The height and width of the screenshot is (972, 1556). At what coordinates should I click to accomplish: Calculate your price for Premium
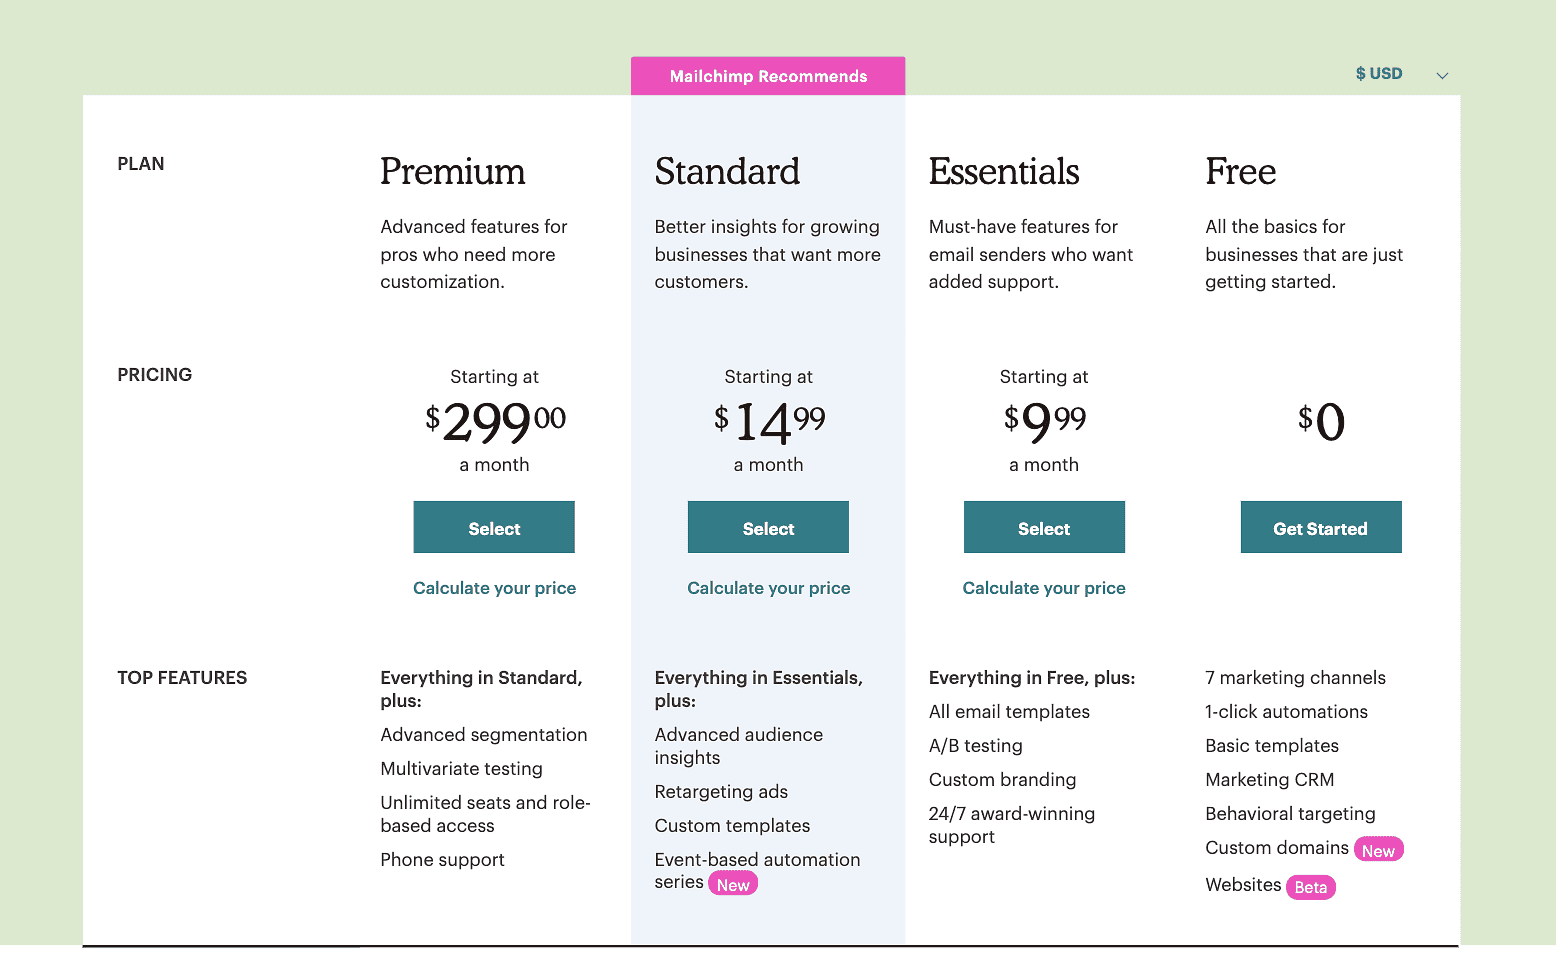click(x=494, y=588)
